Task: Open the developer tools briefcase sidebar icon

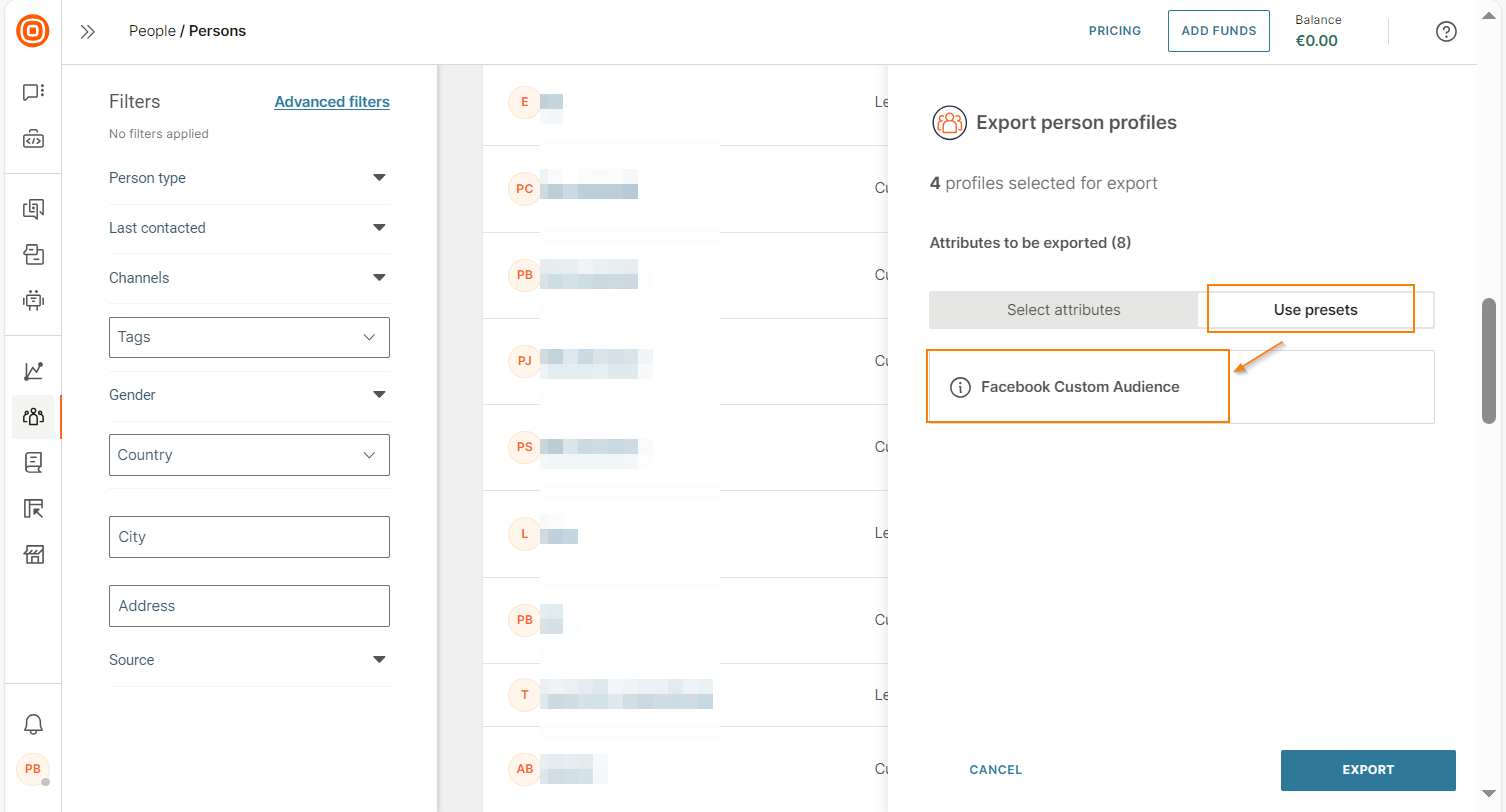Action: [x=33, y=140]
